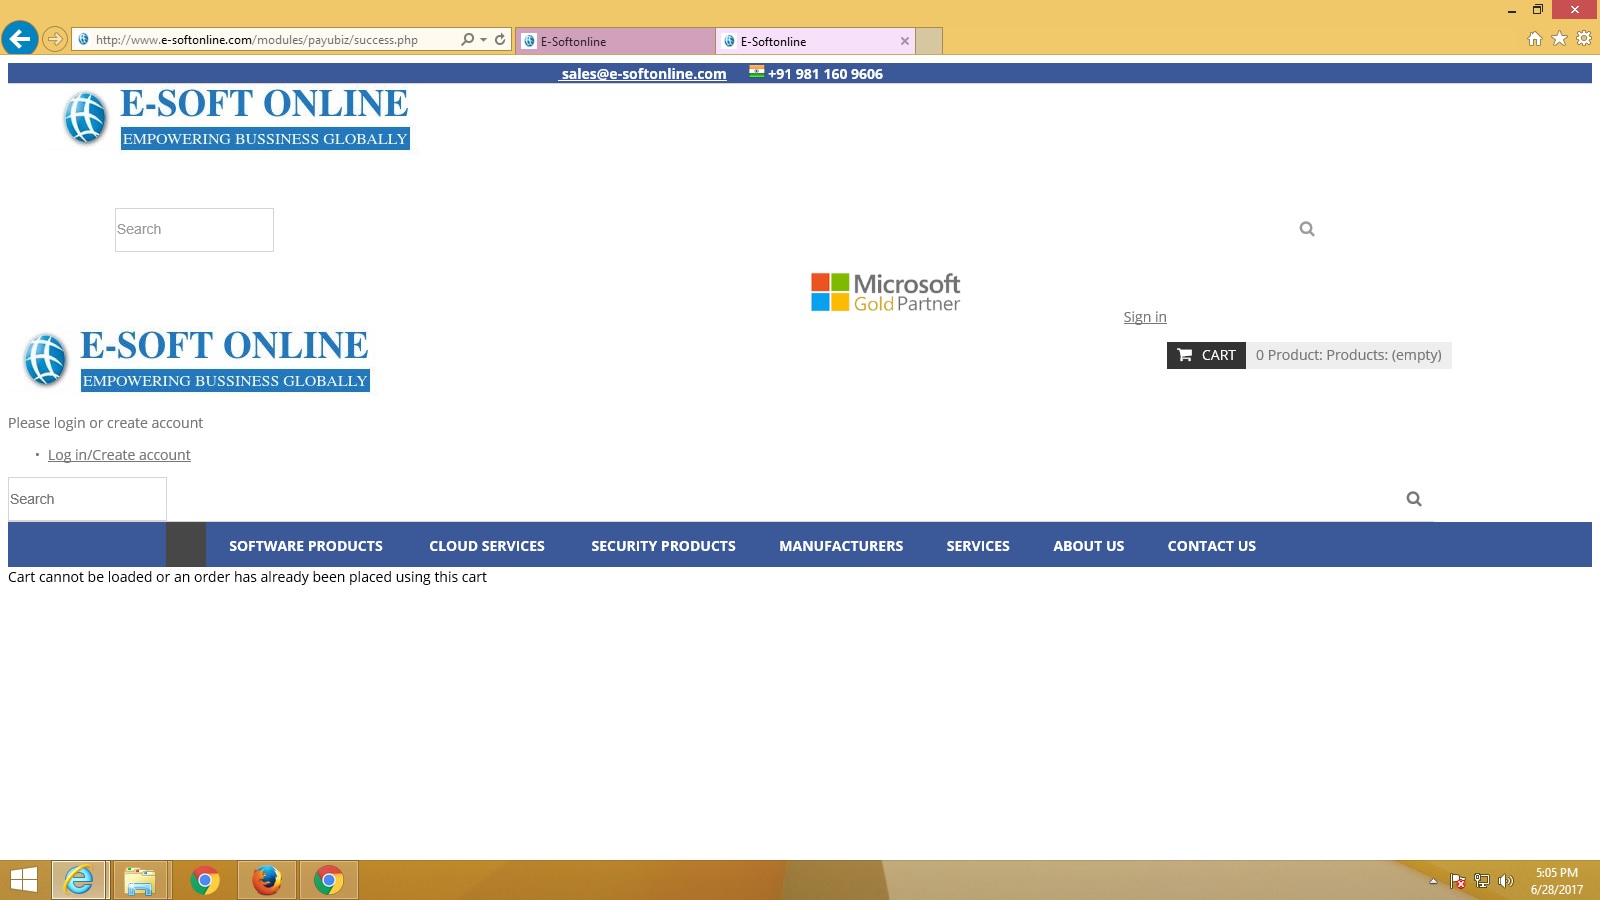Click the browser Home icon

tap(1535, 39)
